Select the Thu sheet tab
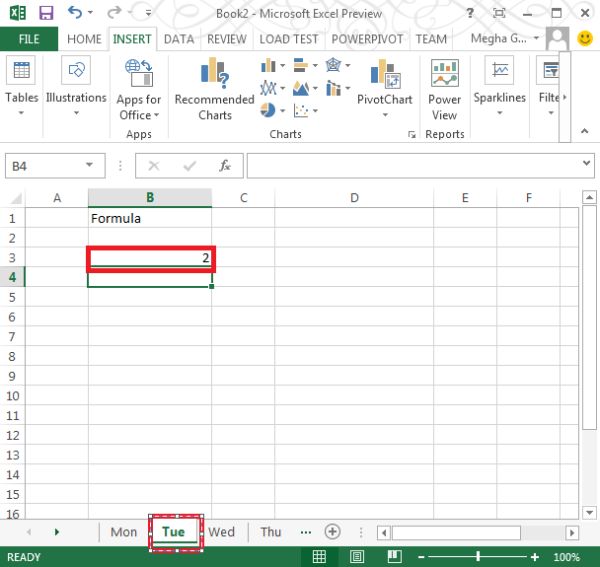Viewport: 600px width, 567px height. pos(271,532)
